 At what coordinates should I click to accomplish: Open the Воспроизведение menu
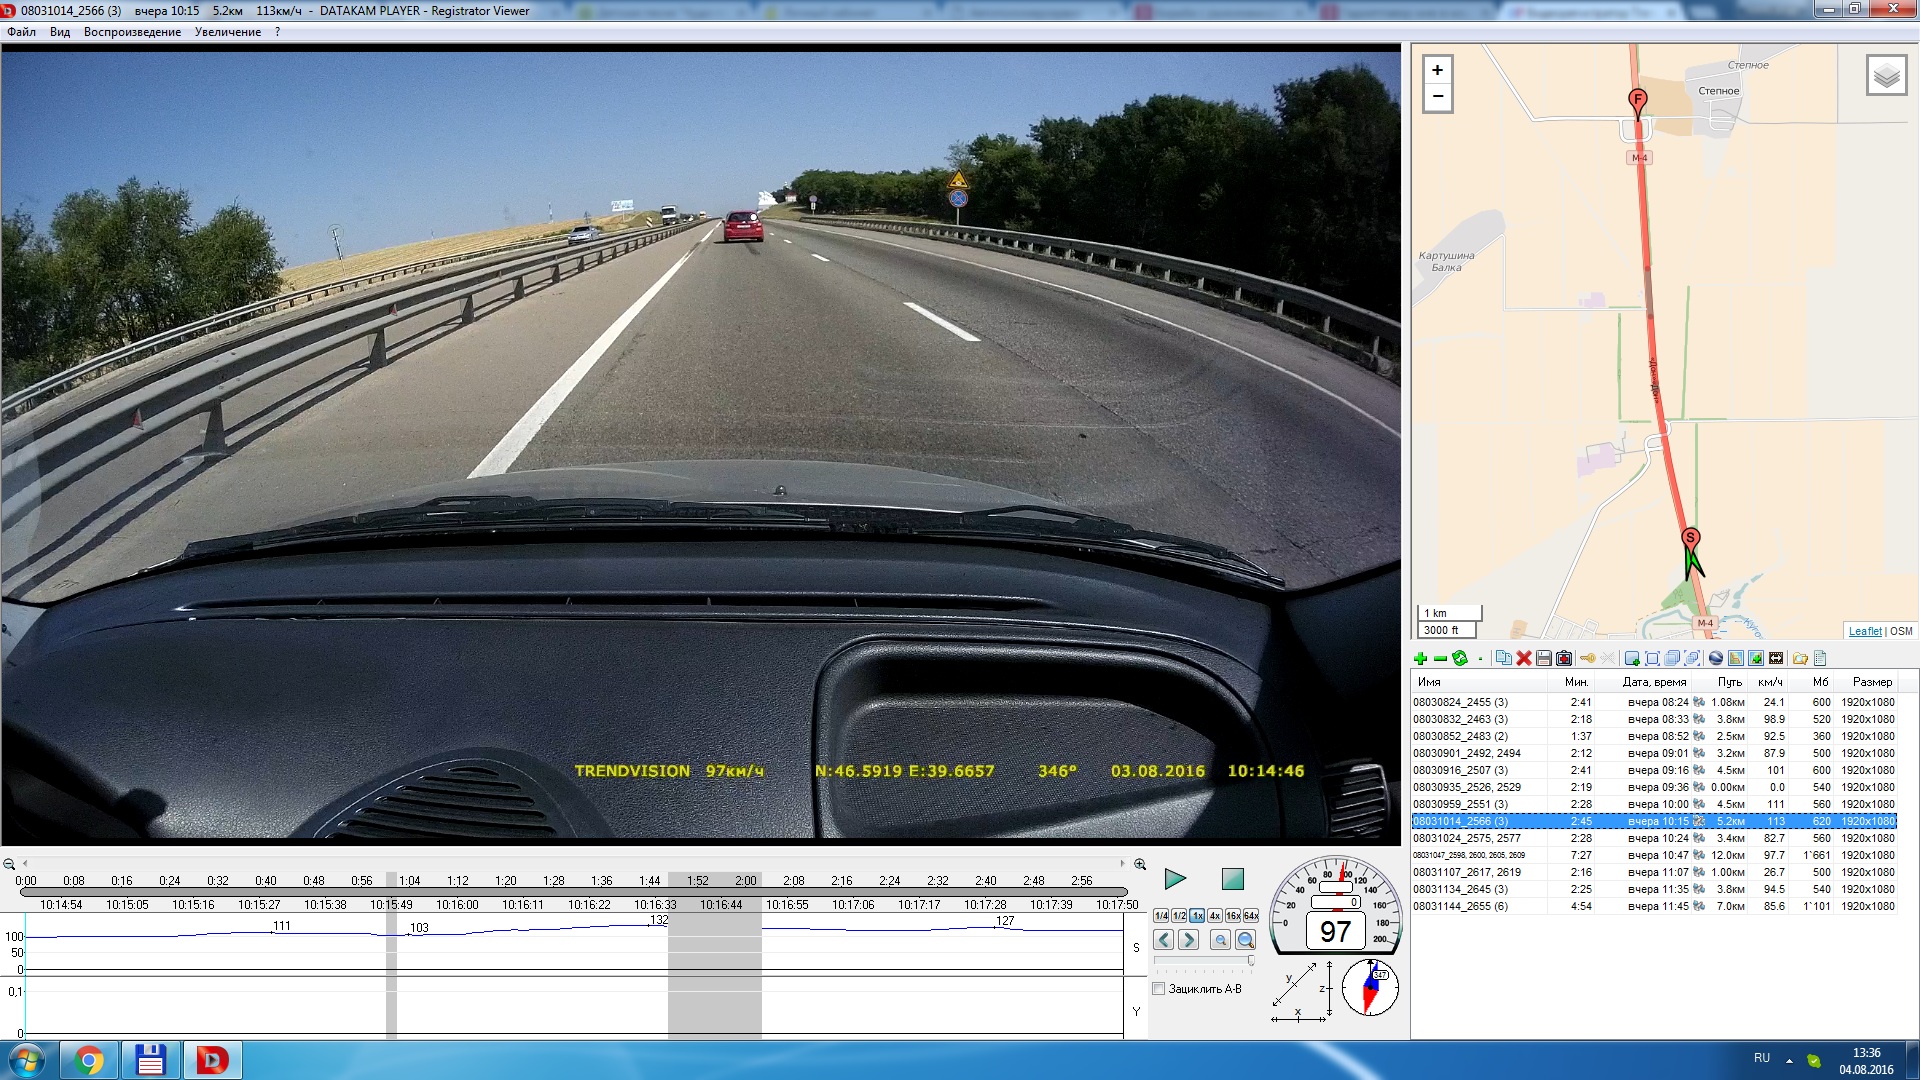click(132, 32)
